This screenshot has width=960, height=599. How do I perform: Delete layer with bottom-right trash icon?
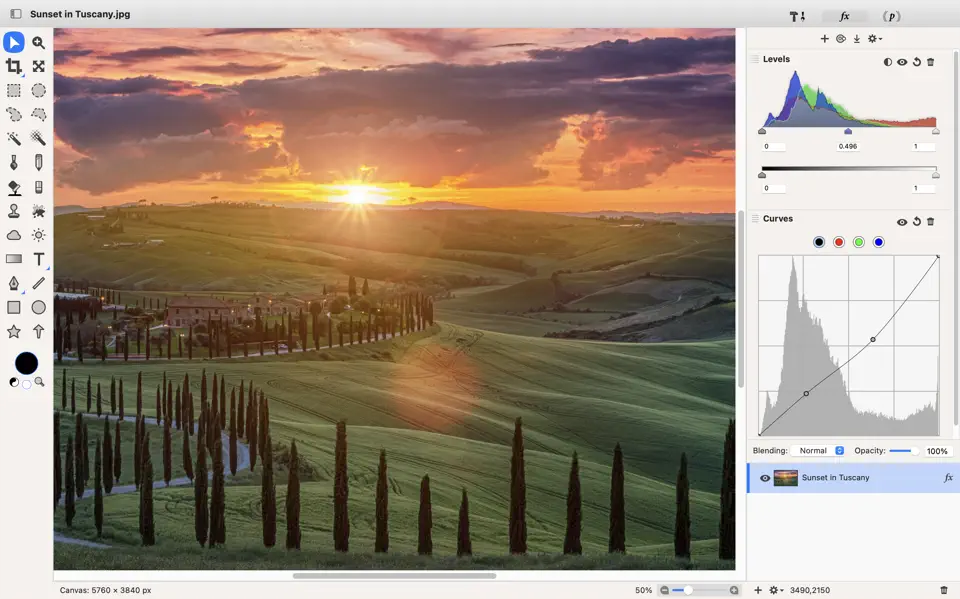click(944, 590)
